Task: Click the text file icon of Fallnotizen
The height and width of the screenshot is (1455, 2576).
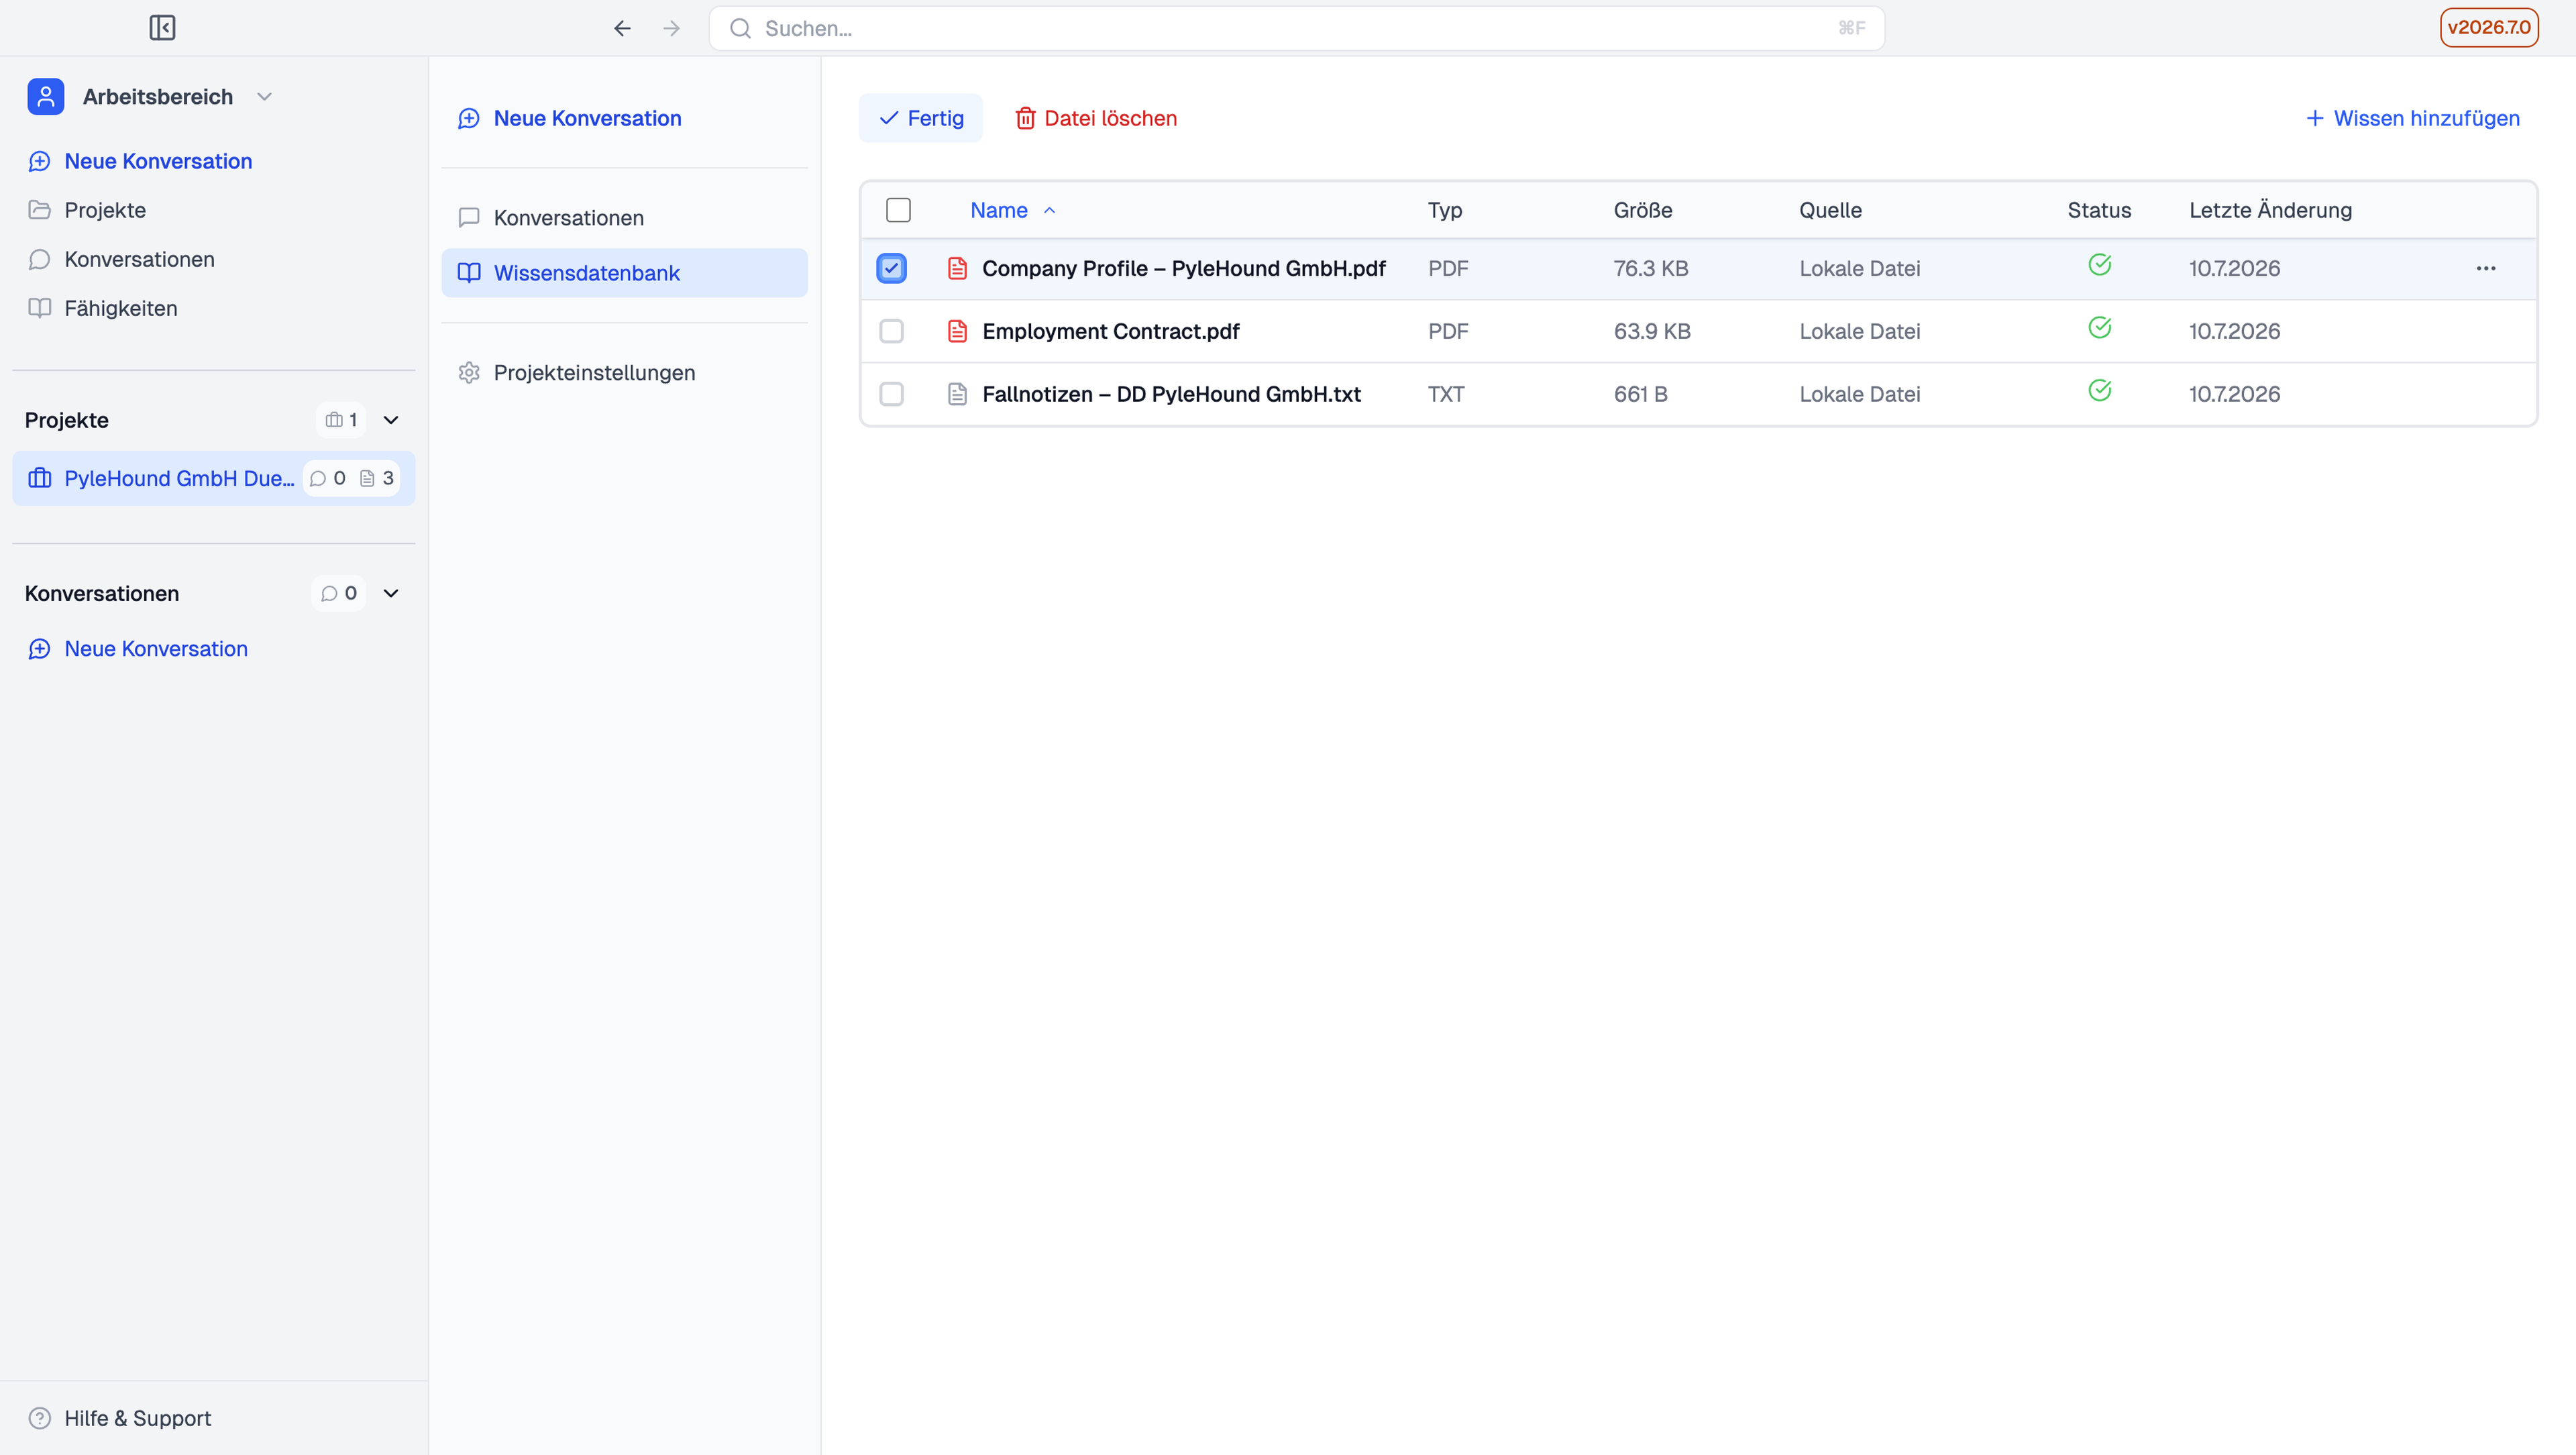Action: (957, 394)
